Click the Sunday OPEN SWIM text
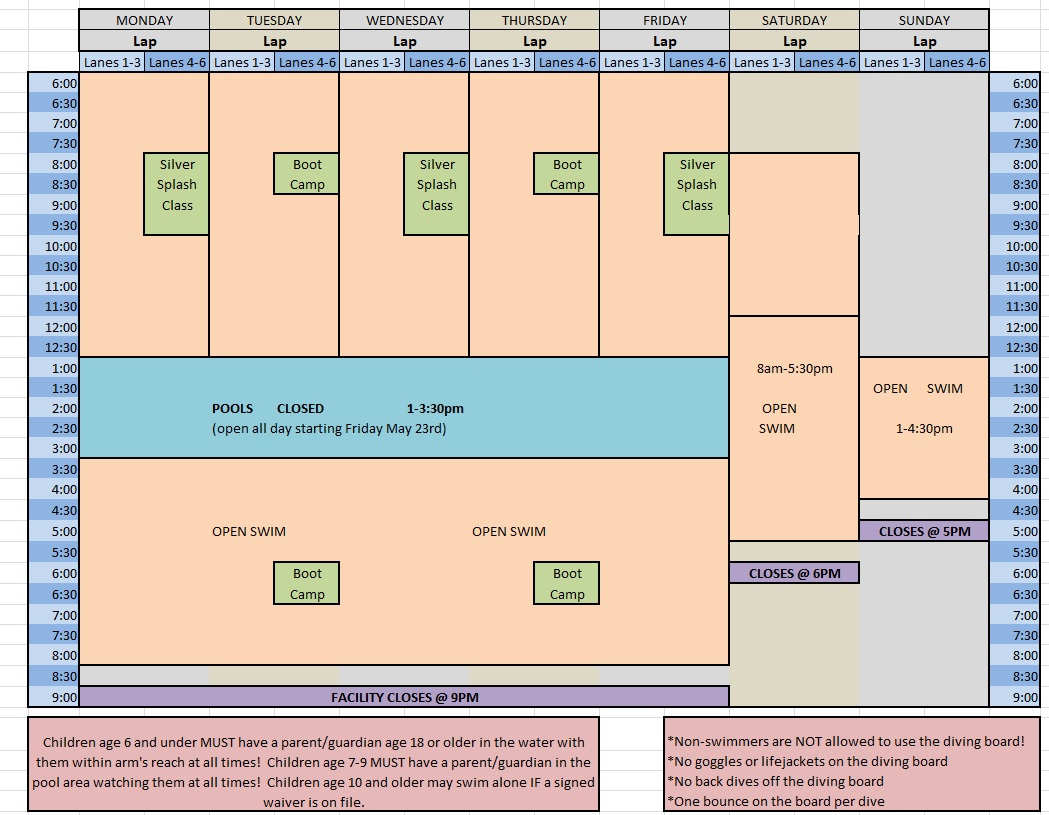Viewport: 1049px width, 815px height. click(x=918, y=388)
